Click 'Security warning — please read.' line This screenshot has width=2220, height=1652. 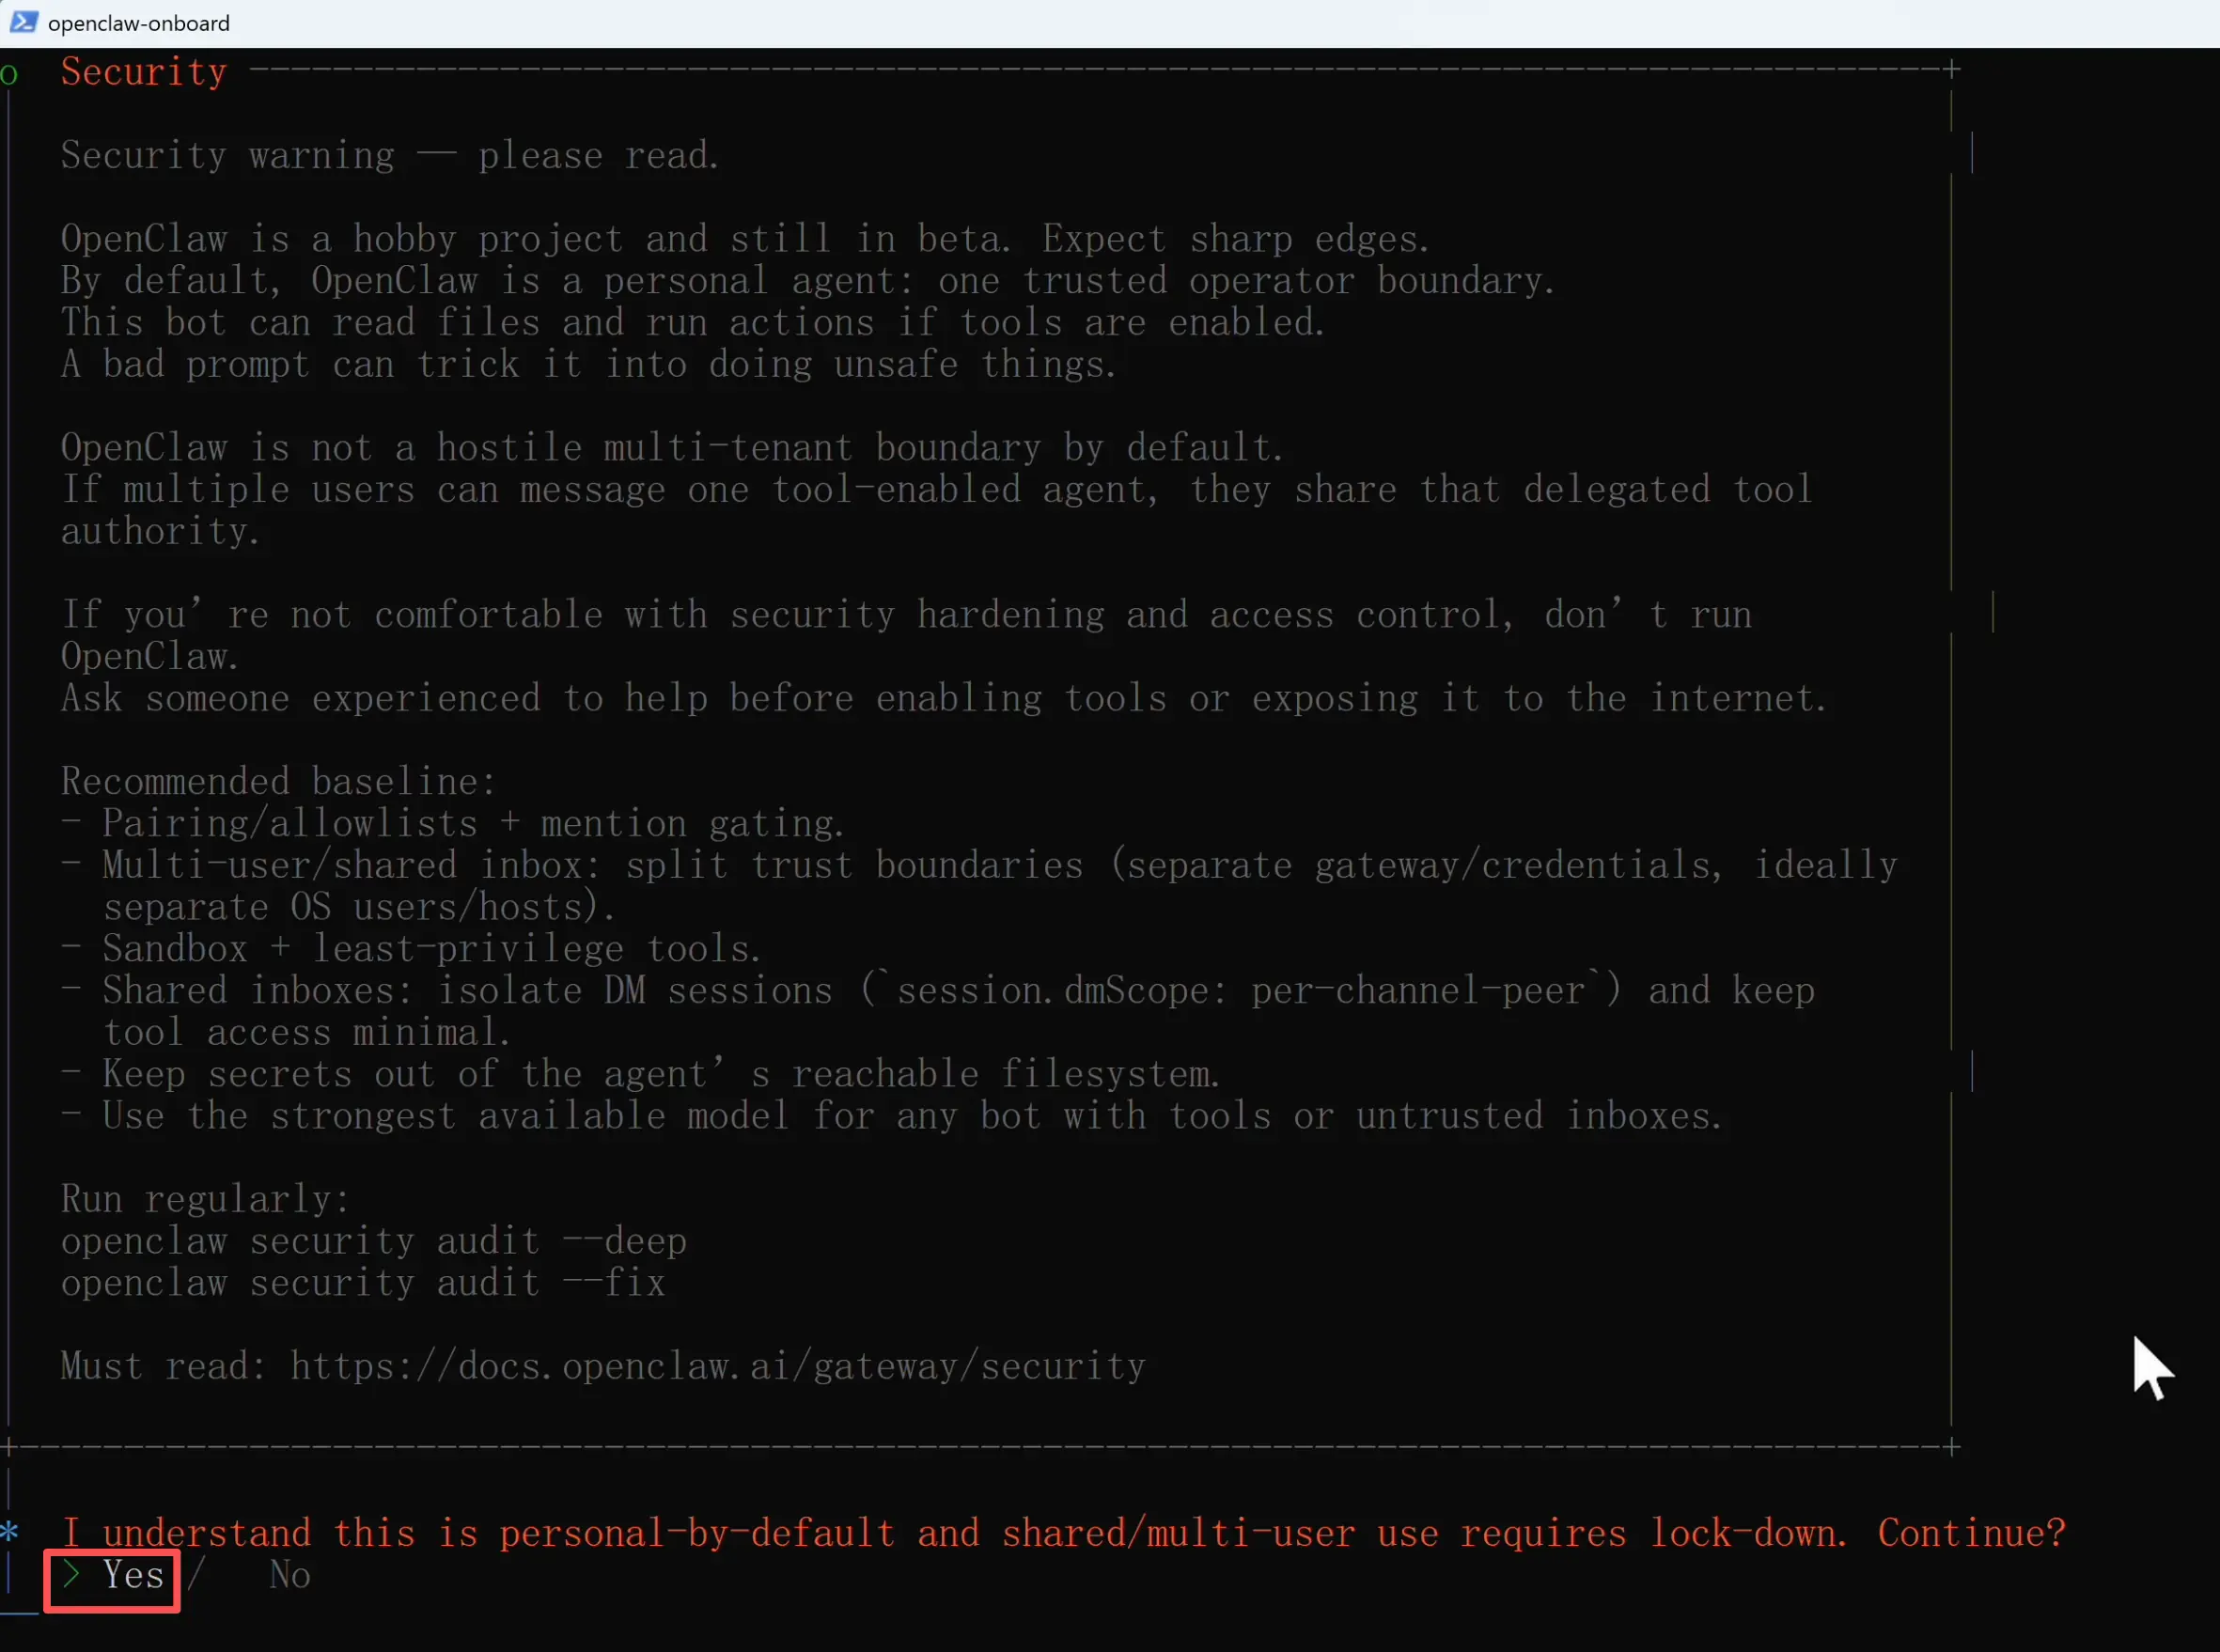(x=390, y=155)
